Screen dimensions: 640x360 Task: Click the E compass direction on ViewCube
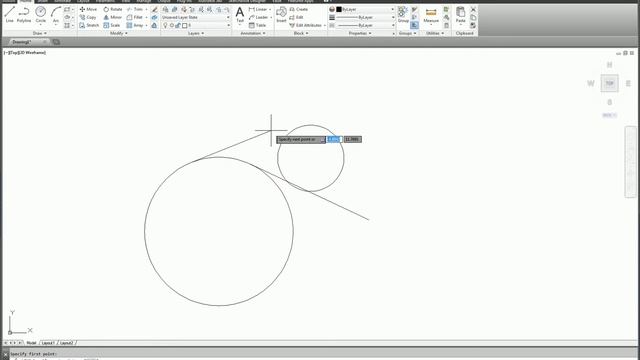[628, 83]
